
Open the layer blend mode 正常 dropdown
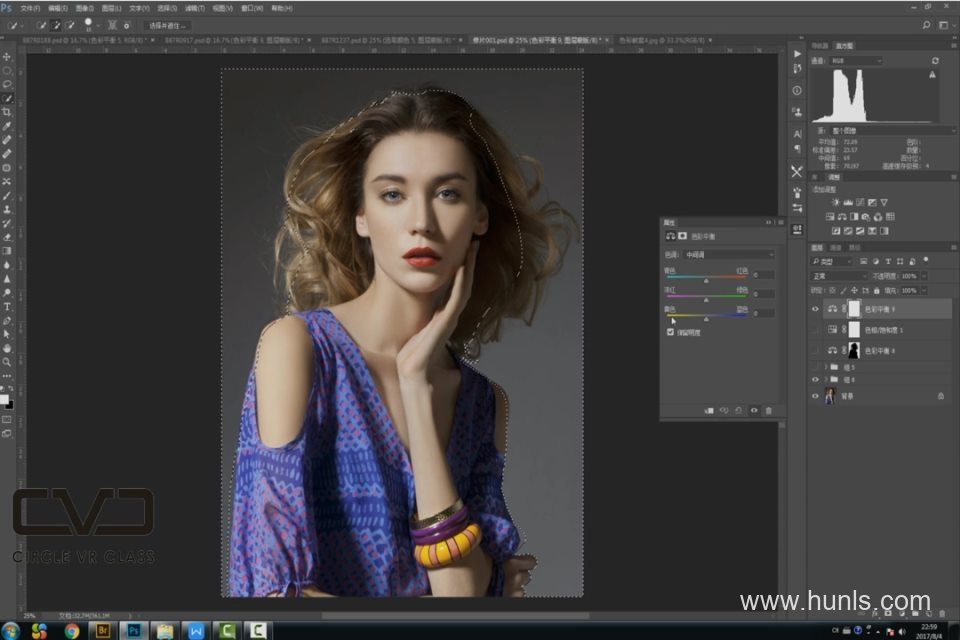tap(838, 276)
